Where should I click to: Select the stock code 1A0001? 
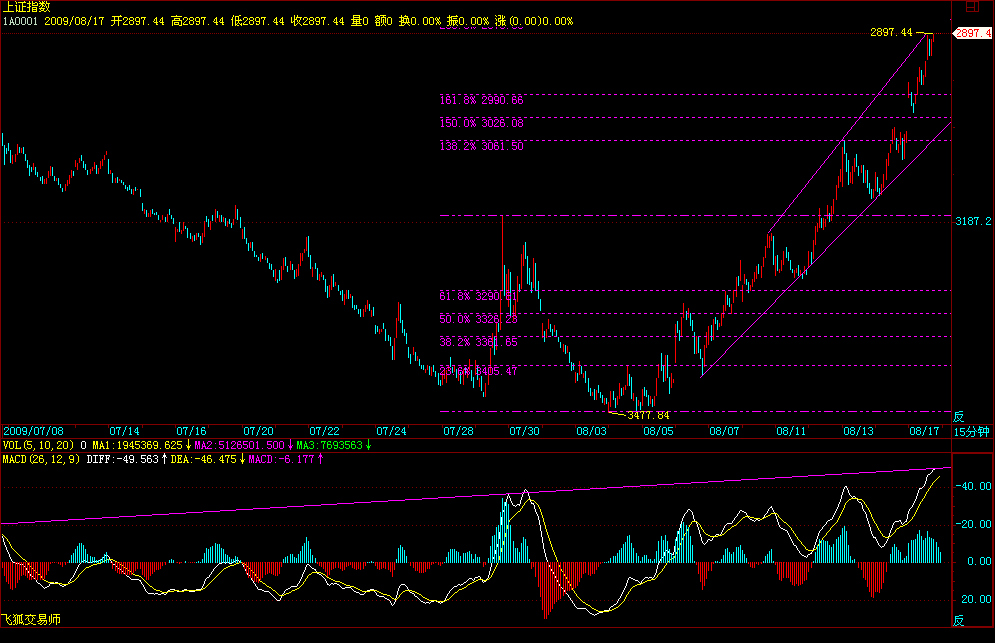click(x=20, y=21)
